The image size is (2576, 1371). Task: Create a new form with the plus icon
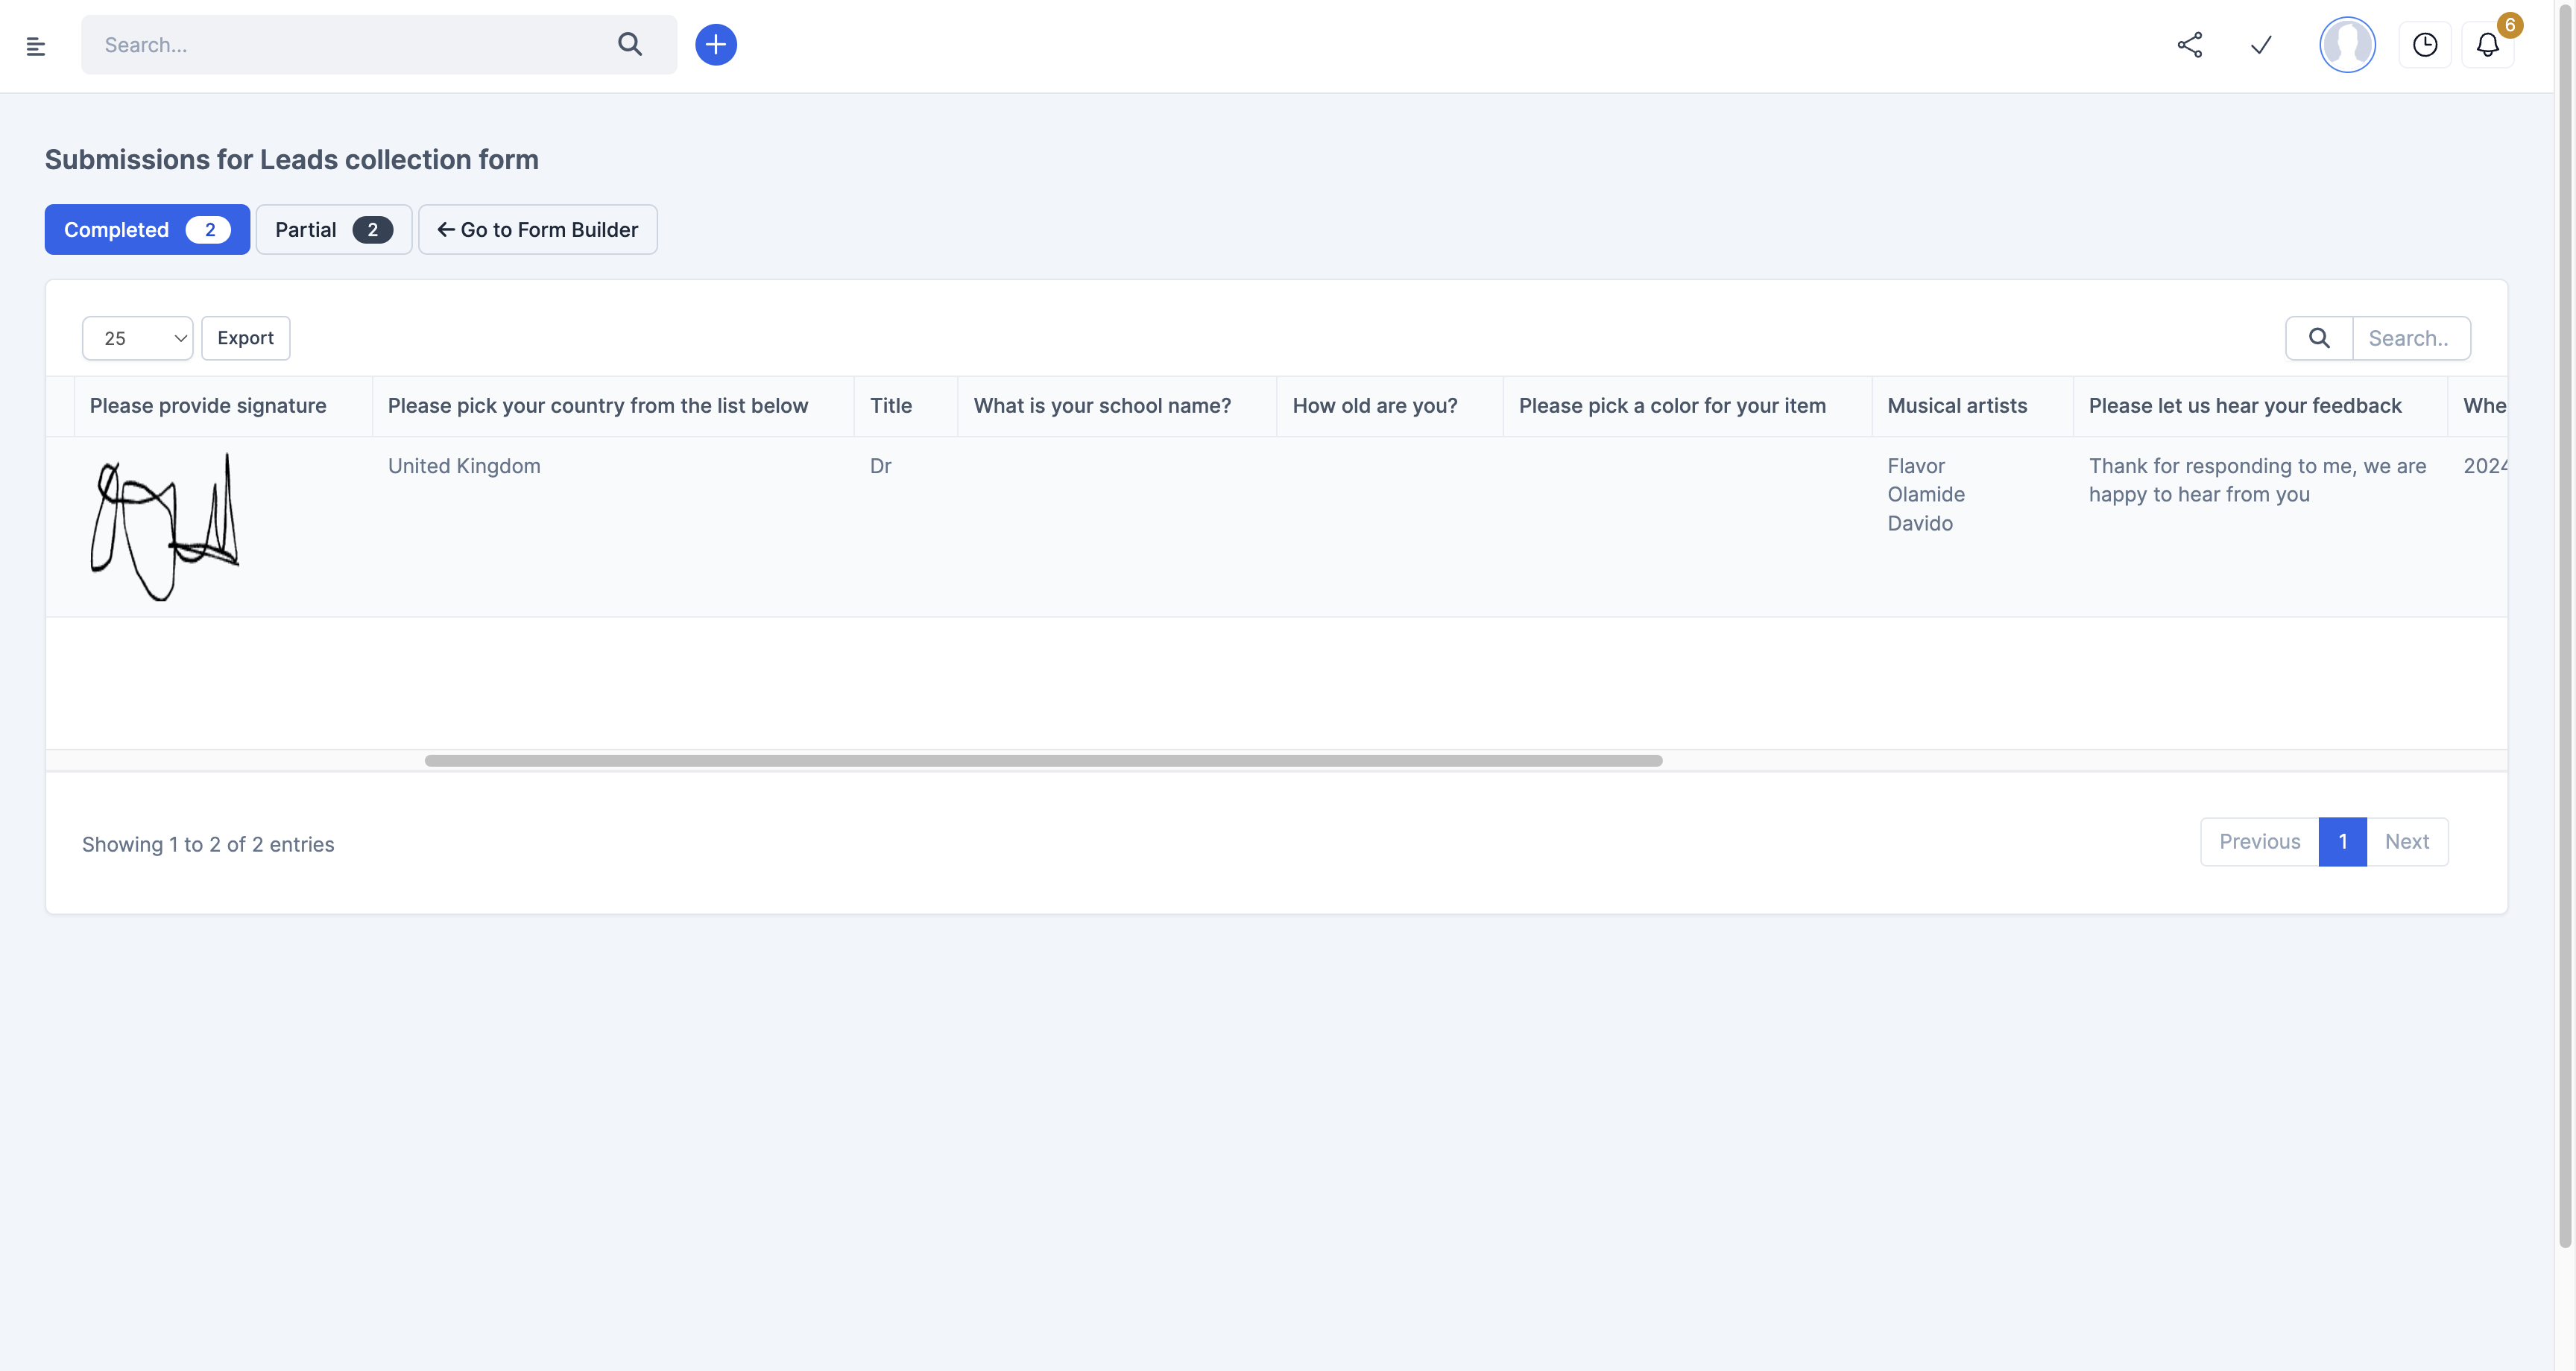point(716,45)
